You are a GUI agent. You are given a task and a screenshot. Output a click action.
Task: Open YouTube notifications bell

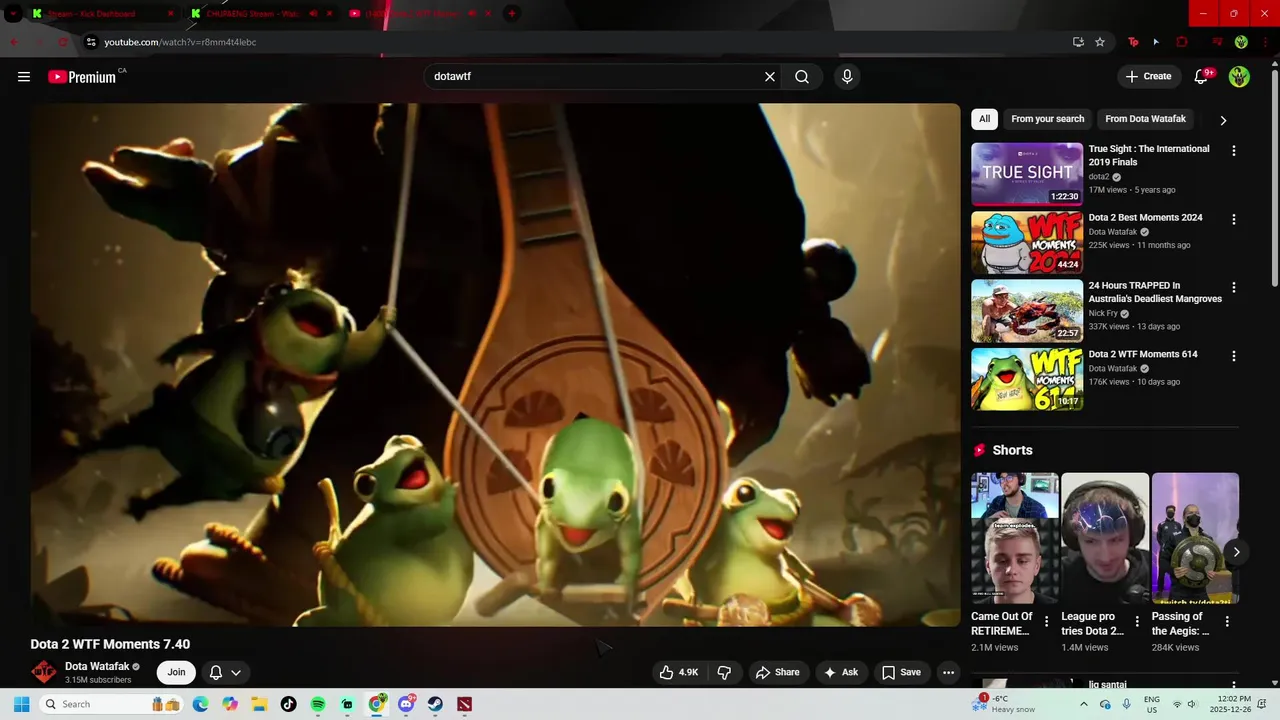1202,77
